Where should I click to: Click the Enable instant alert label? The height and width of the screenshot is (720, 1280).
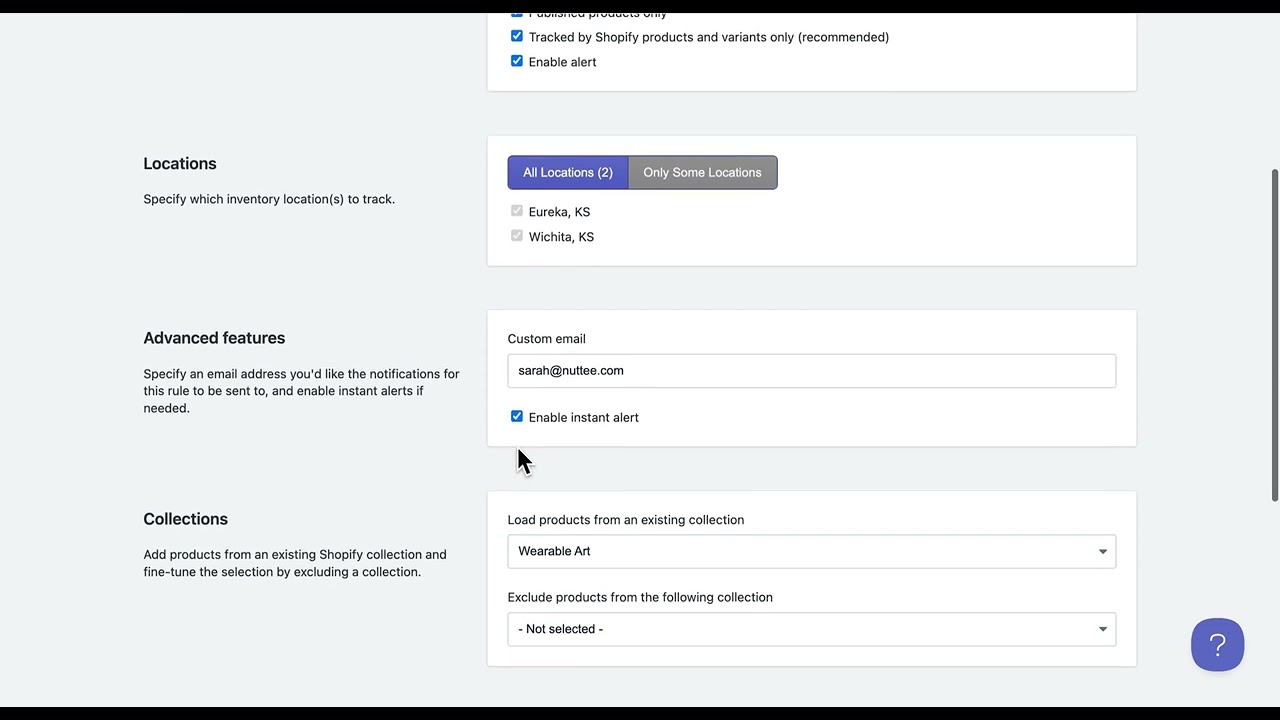(x=583, y=418)
